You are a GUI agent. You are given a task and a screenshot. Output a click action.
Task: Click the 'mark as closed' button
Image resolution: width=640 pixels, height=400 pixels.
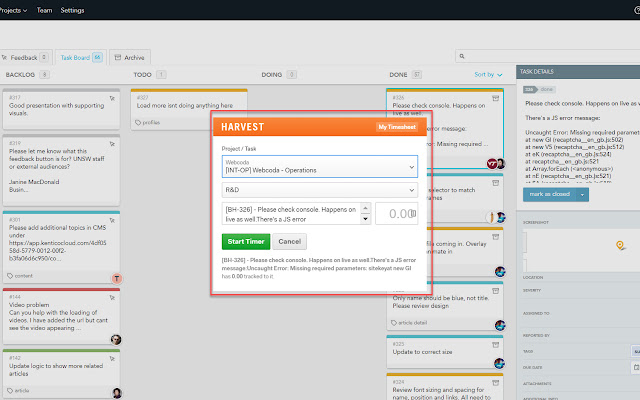550,195
